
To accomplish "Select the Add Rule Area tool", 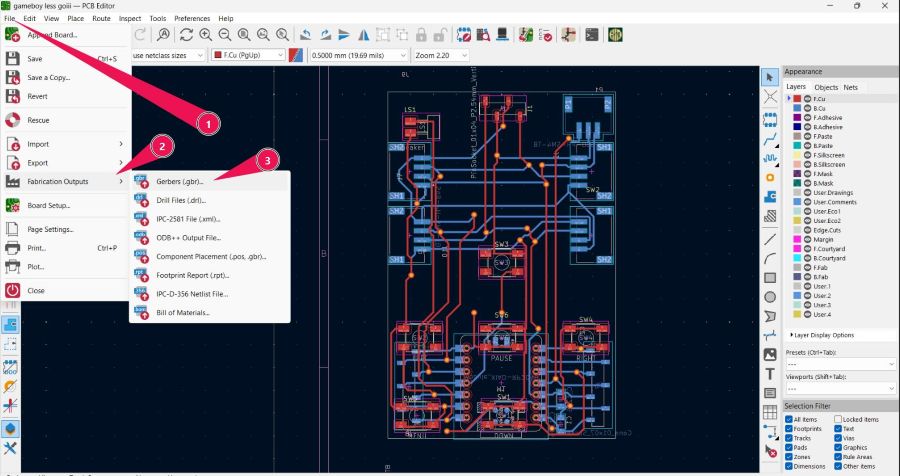I will (x=770, y=216).
